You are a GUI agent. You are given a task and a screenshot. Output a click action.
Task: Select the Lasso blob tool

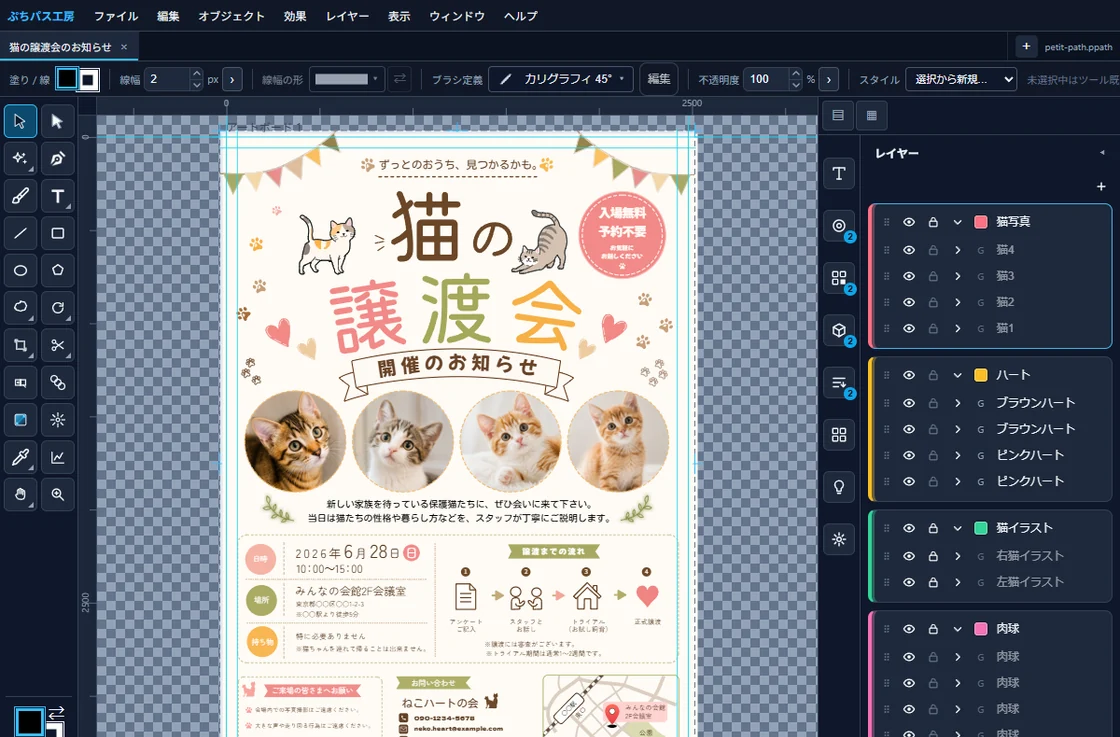[20, 307]
